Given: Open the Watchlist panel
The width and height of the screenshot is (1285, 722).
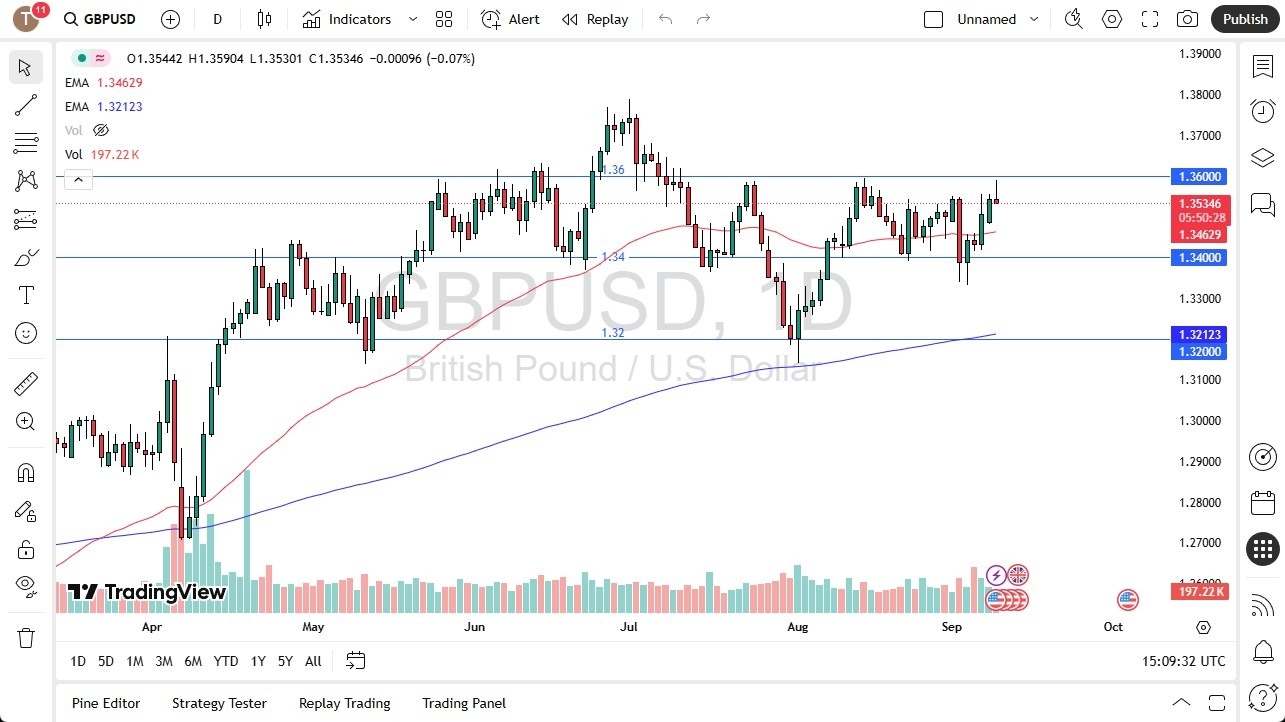Looking at the screenshot, I should 1262,66.
